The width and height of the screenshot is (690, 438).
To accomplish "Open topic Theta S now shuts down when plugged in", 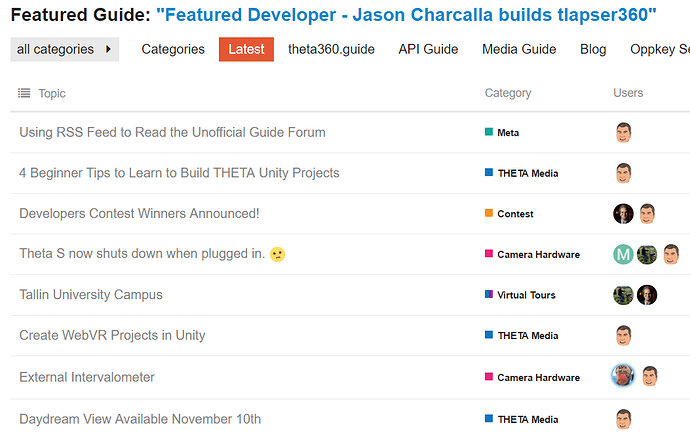I will (142, 254).
